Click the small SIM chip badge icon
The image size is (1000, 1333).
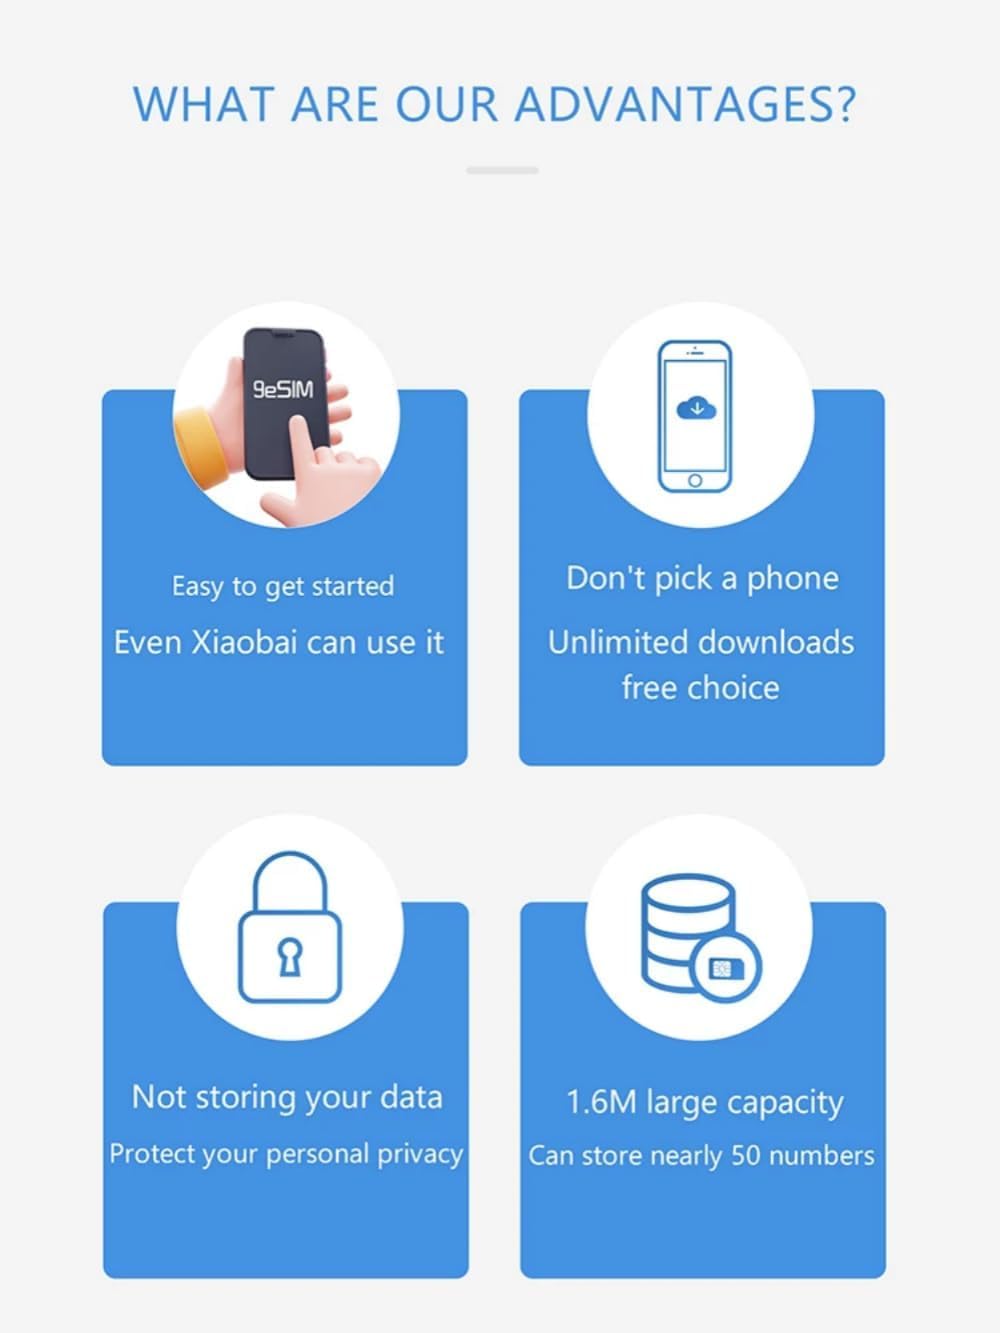[x=727, y=968]
